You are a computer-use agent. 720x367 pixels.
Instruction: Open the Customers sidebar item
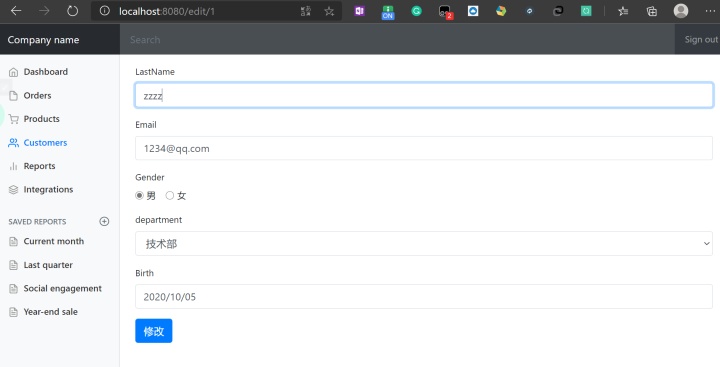point(45,143)
